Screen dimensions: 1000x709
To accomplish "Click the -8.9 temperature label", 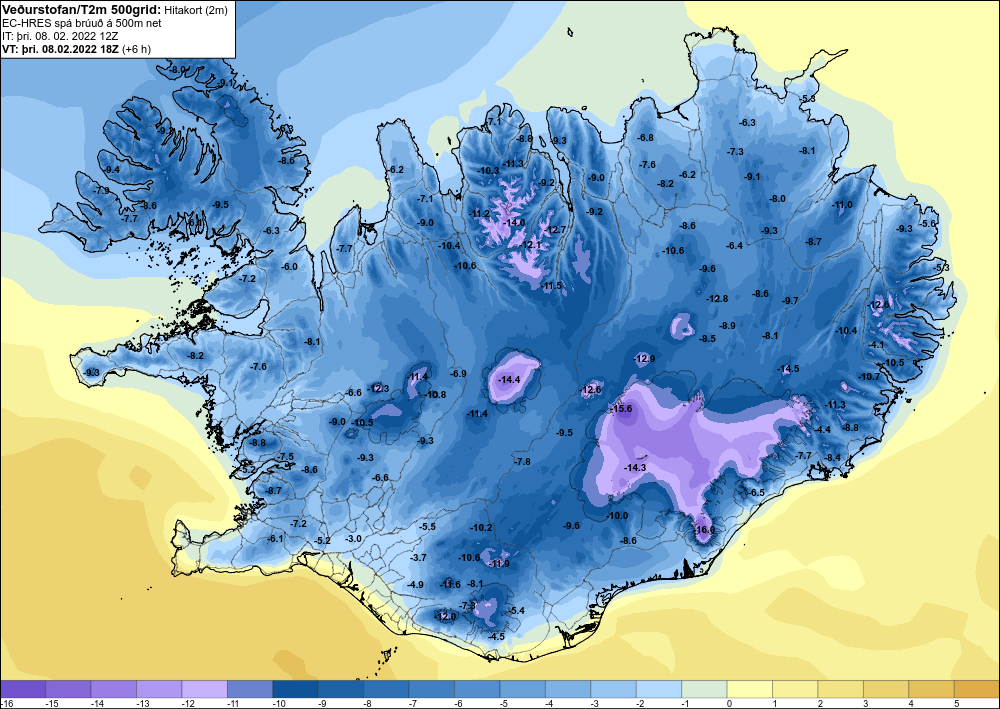I will point(727,325).
